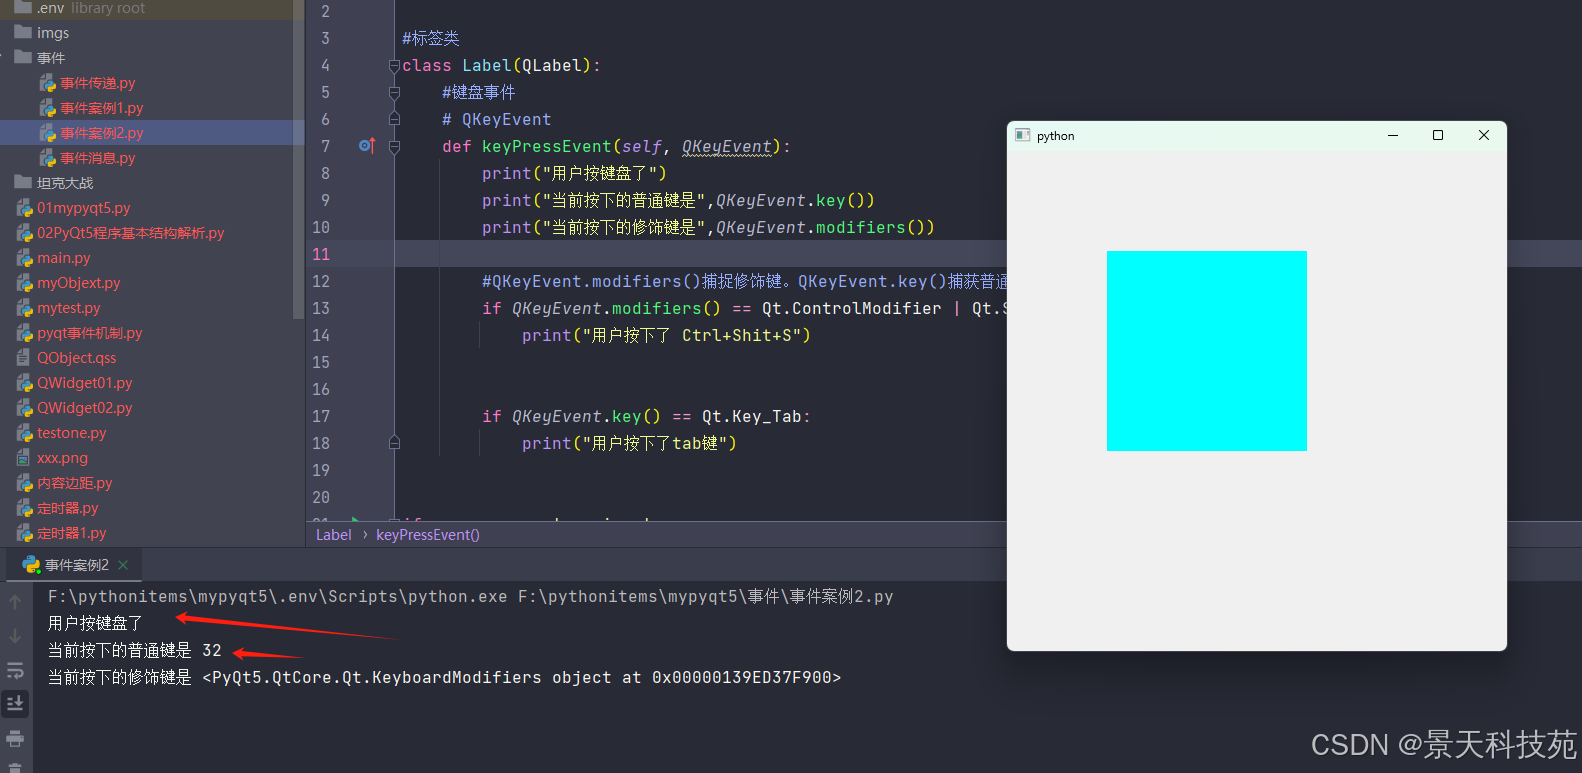Collapse the class Label code block
This screenshot has height=773, width=1582.
click(394, 66)
